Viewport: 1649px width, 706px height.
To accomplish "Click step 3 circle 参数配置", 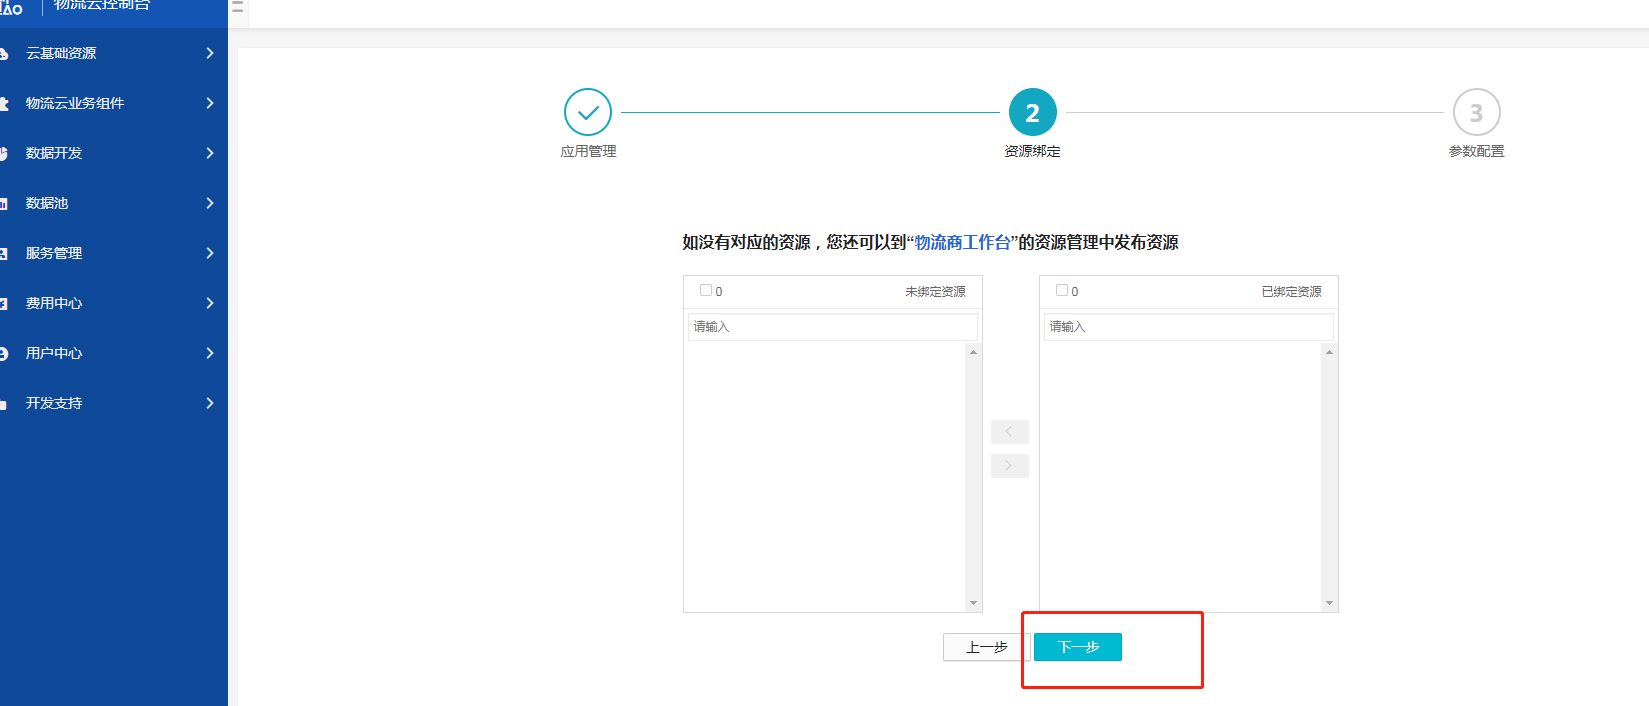I will coord(1476,112).
